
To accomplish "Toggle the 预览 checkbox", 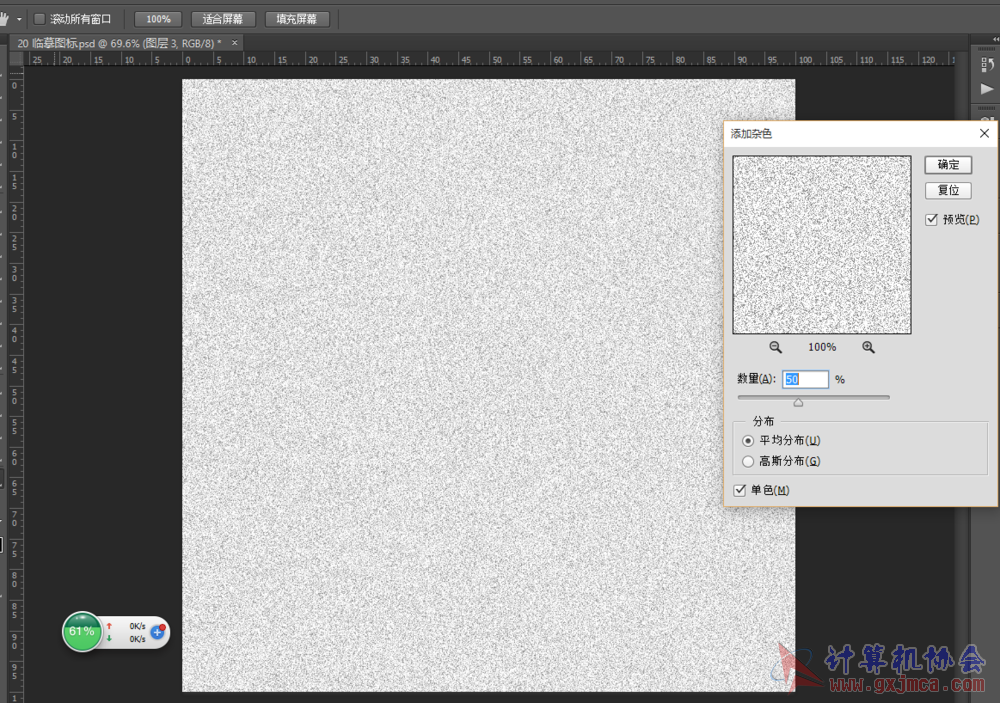I will pos(932,219).
